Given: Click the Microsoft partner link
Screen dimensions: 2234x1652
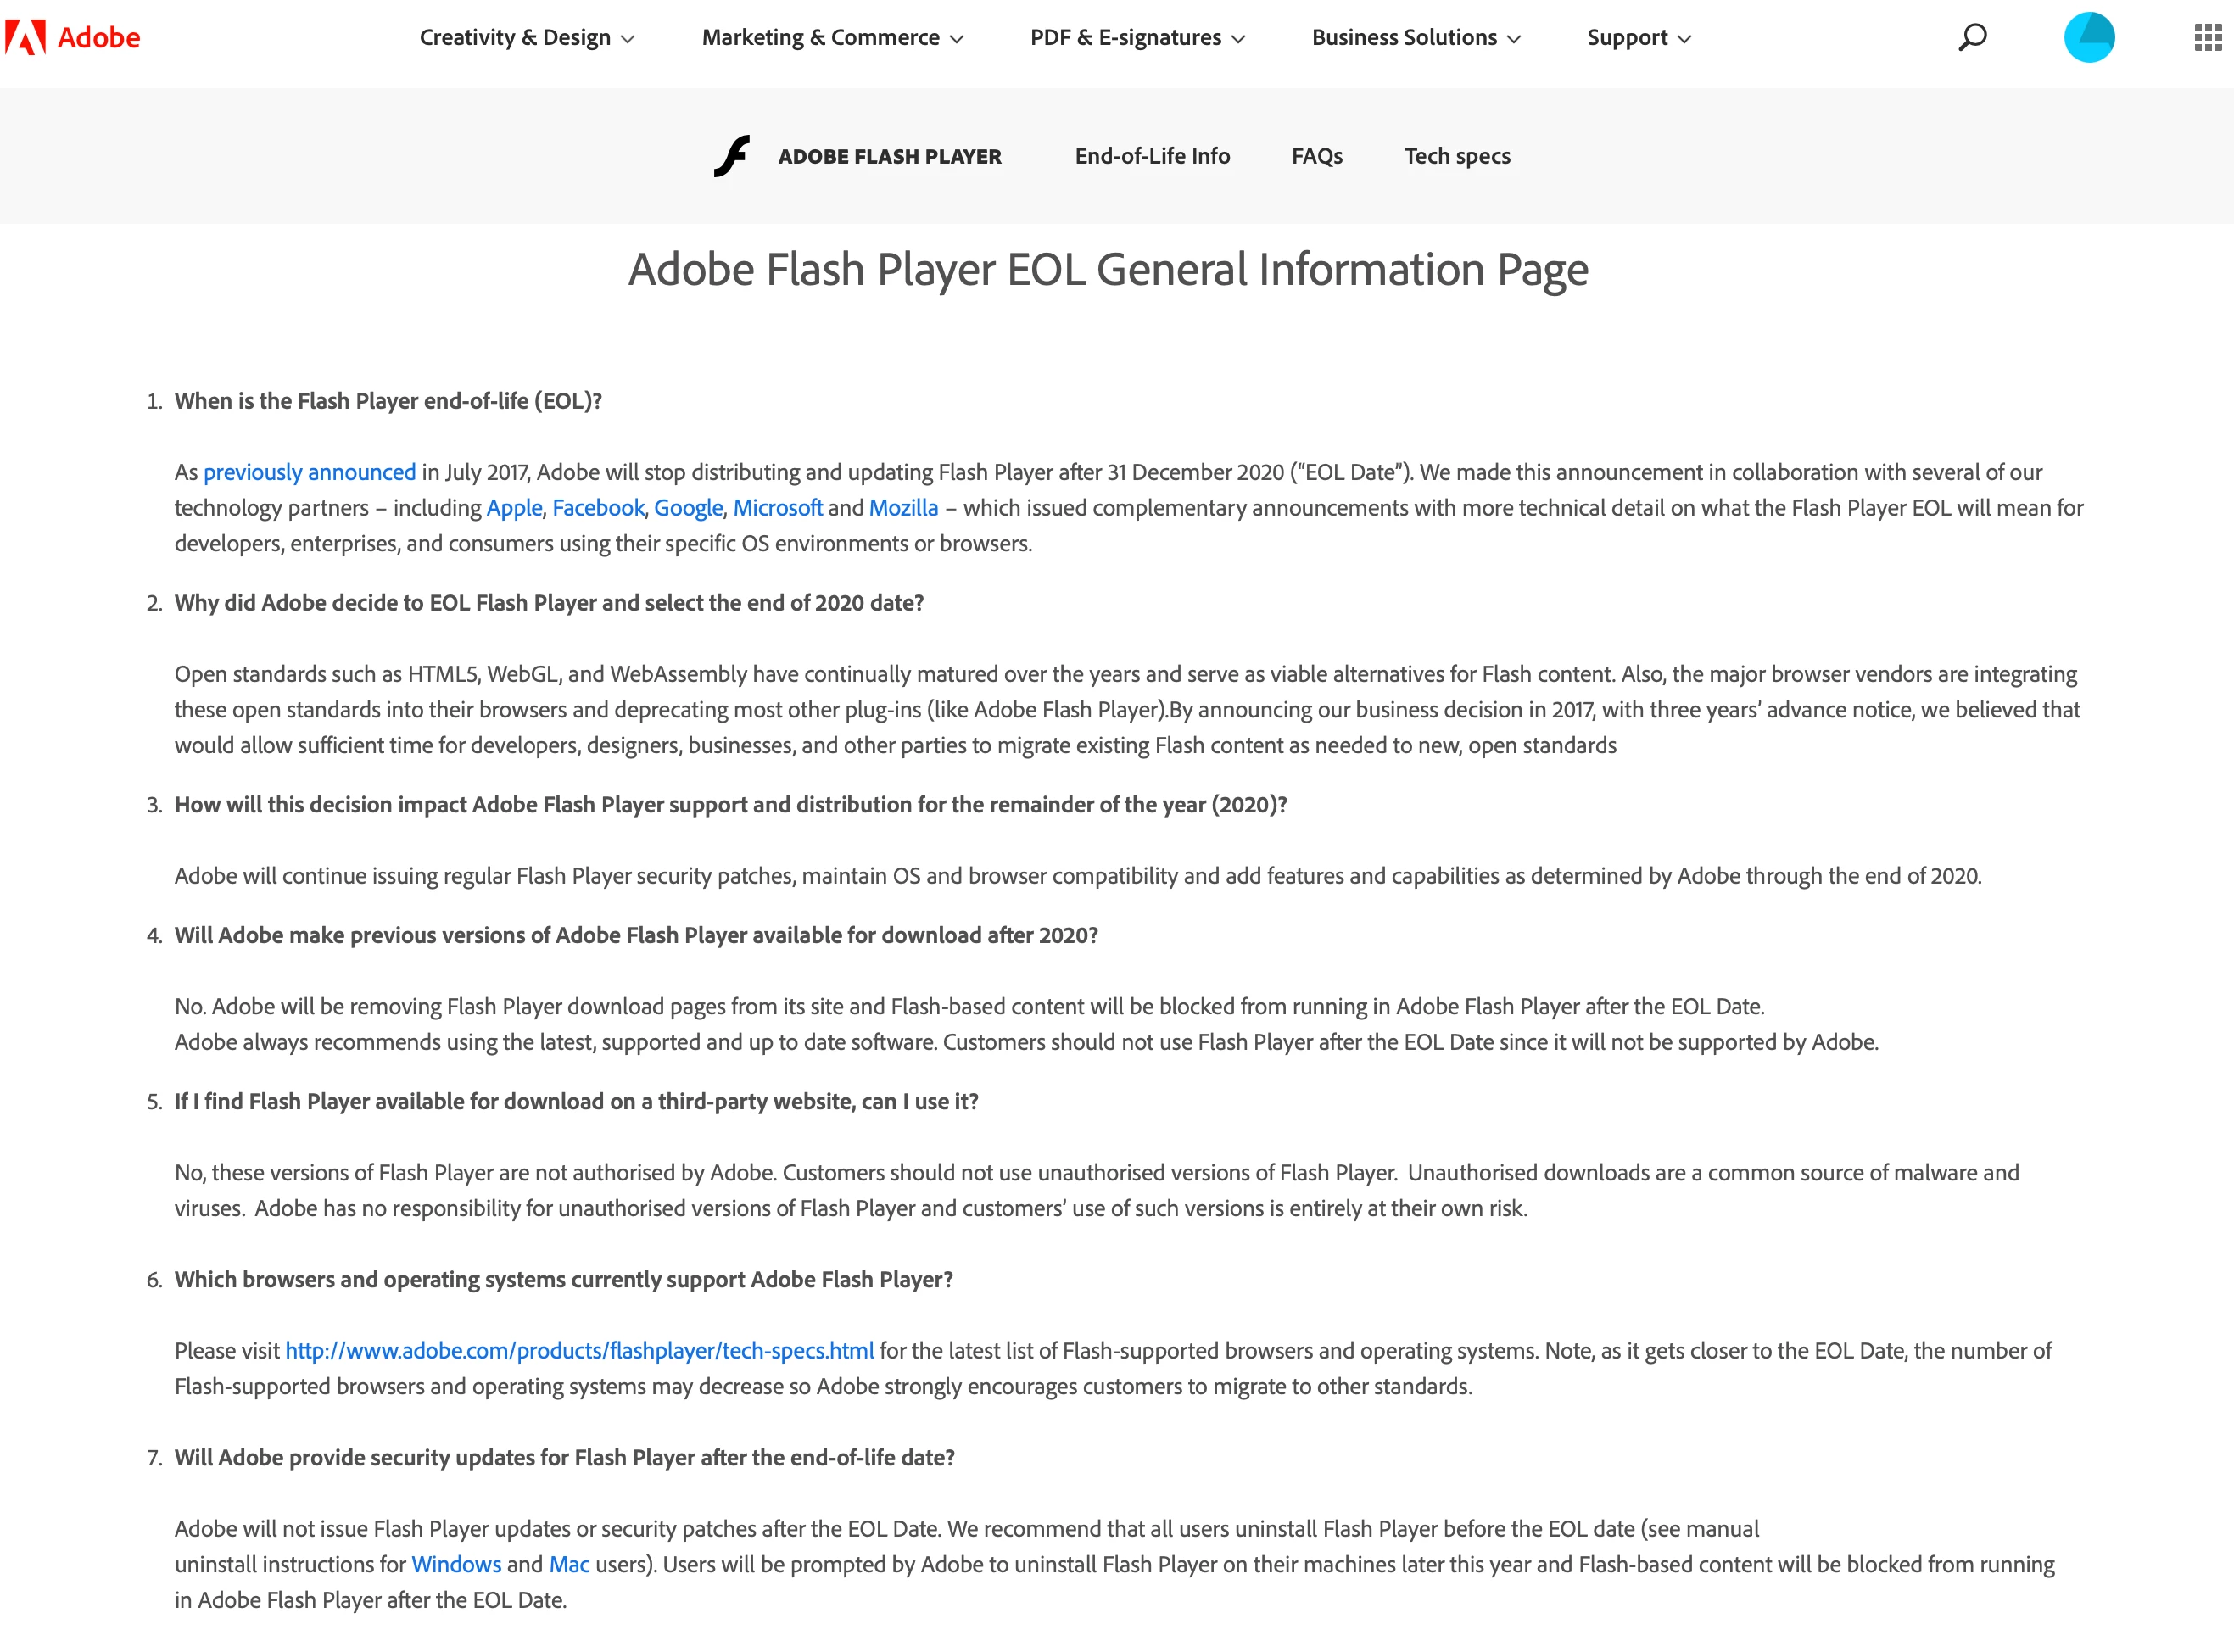Looking at the screenshot, I should 777,508.
